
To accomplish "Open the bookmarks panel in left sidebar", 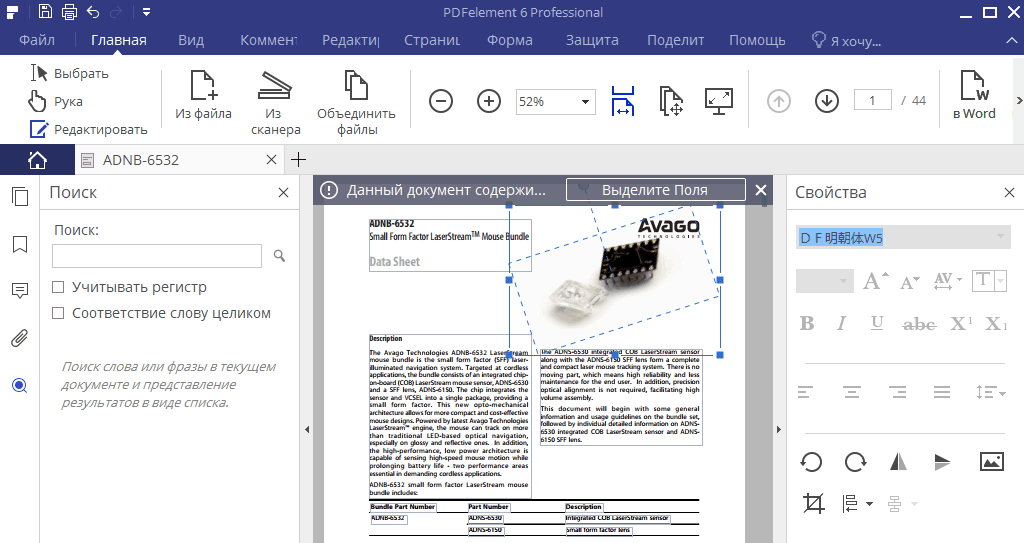I will pyautogui.click(x=19, y=244).
